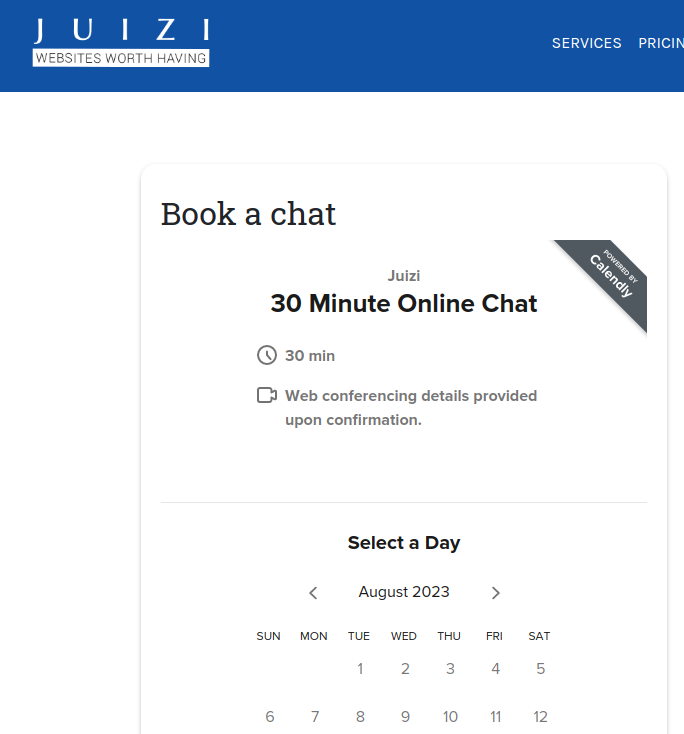The height and width of the screenshot is (734, 684).
Task: Click the 30 Minute Online Chat title
Action: (x=404, y=304)
